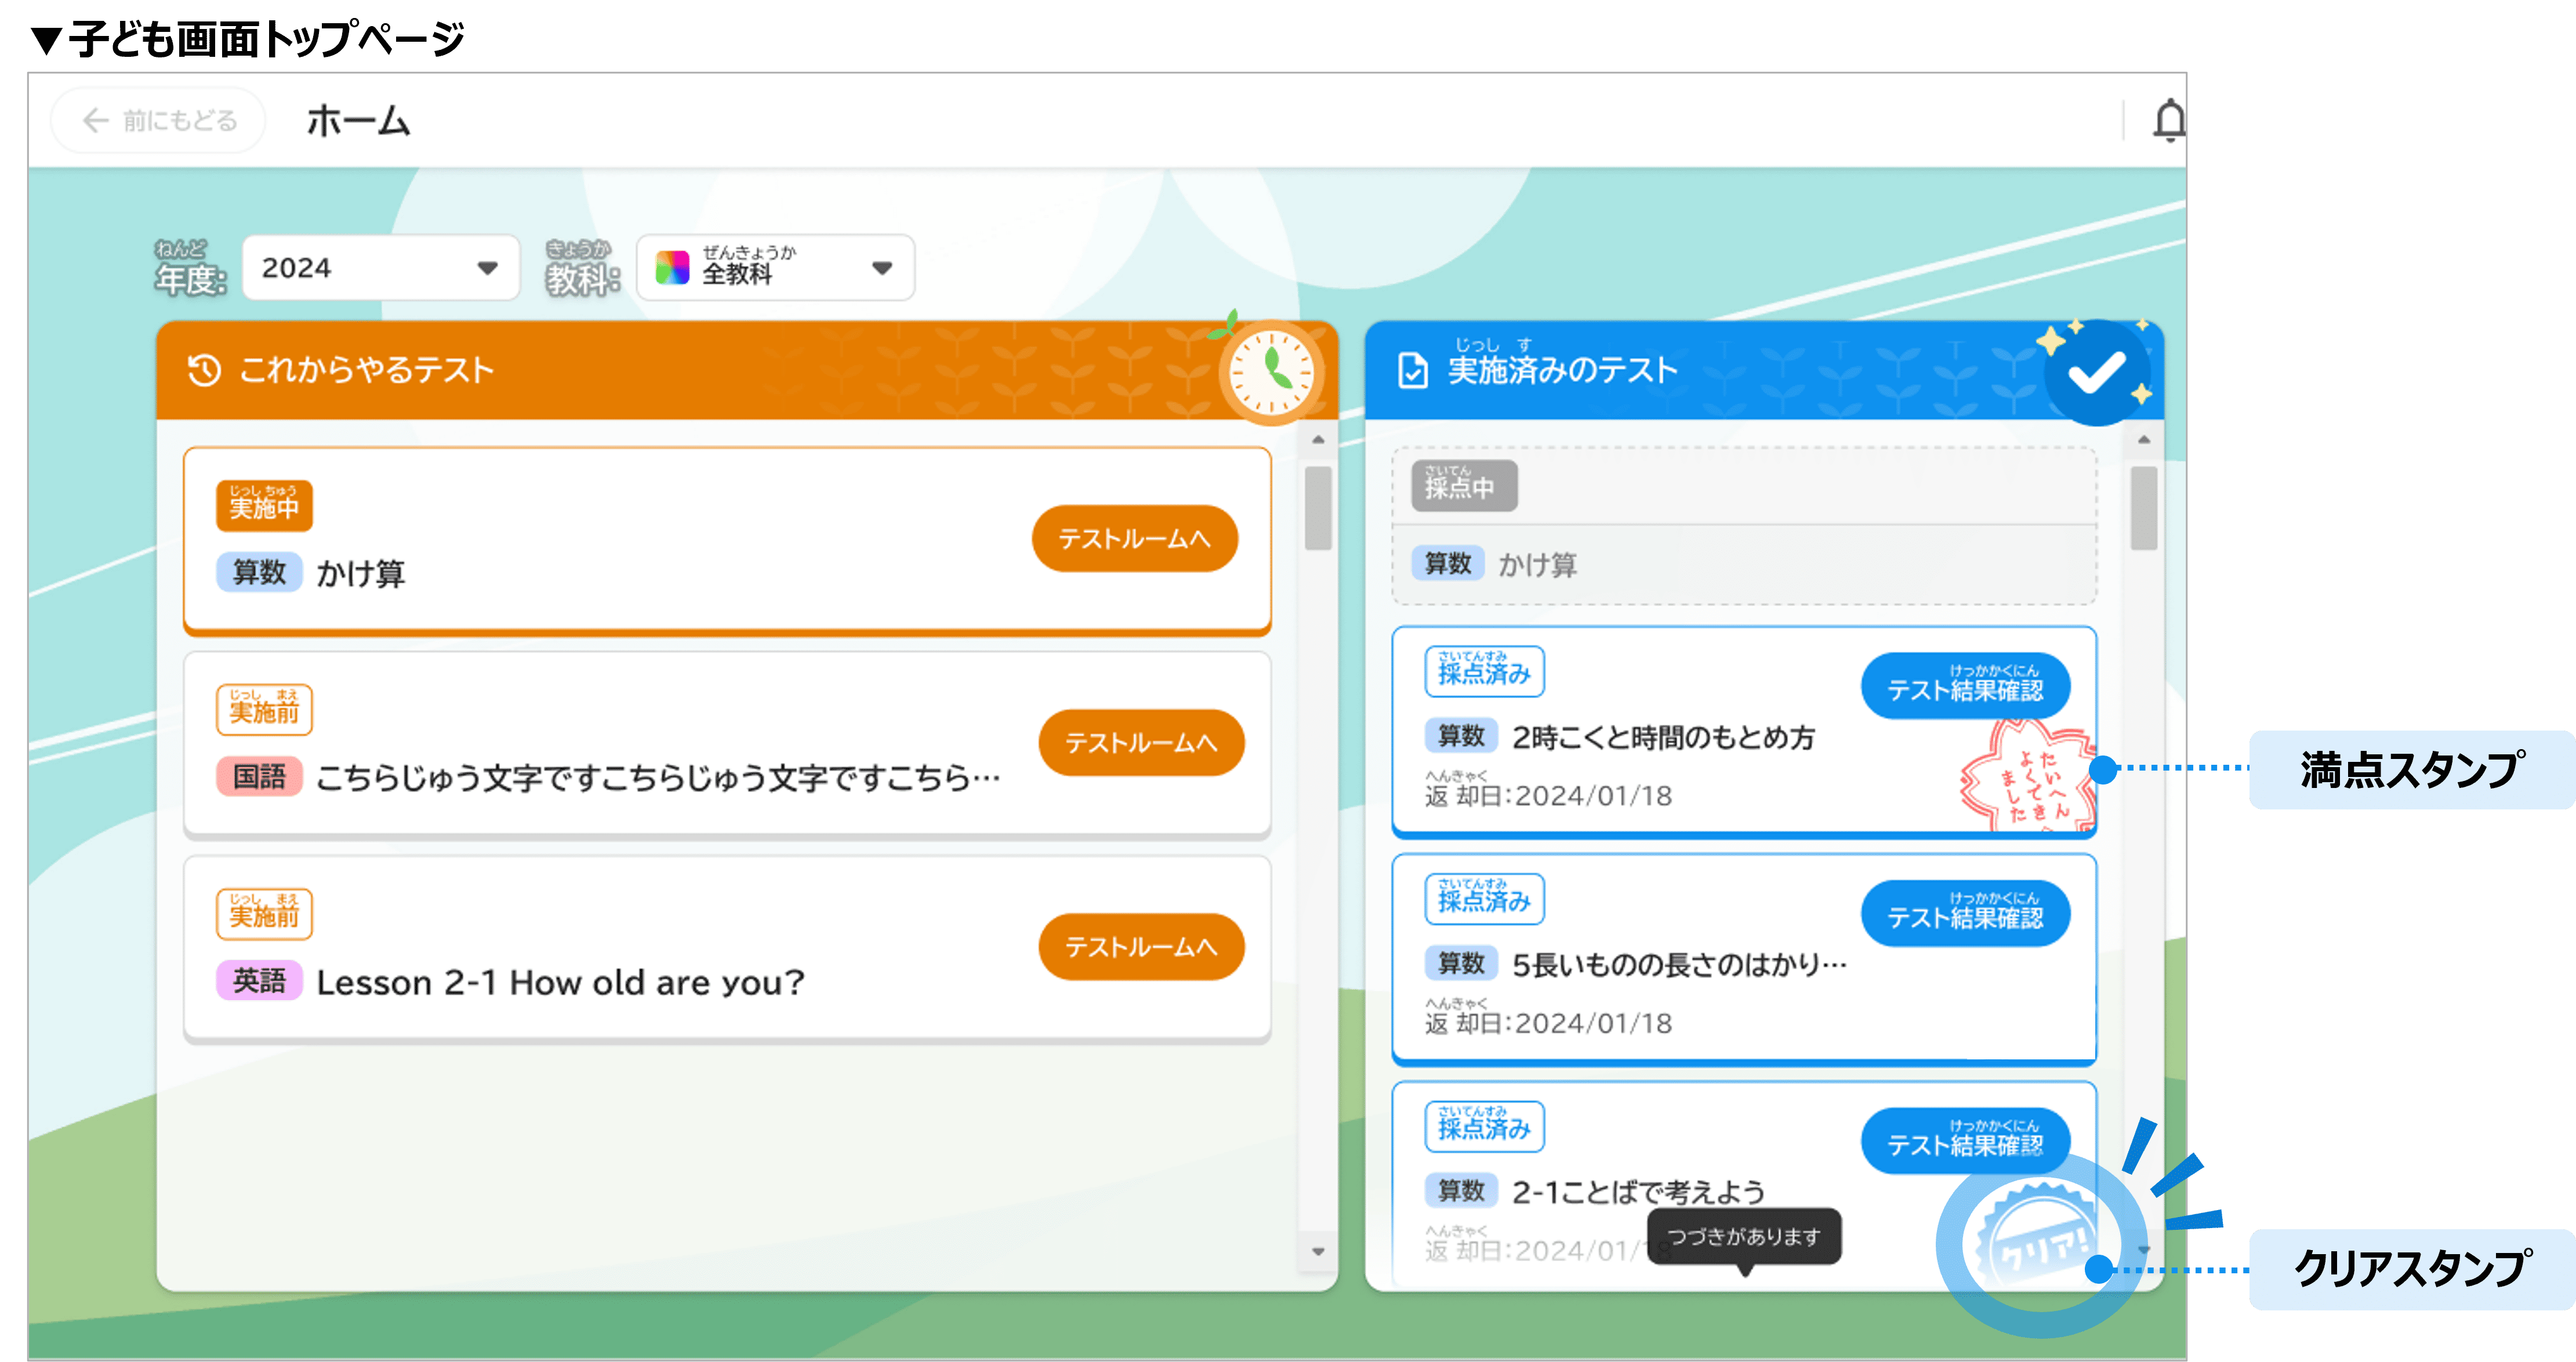Open テストルームへ for Lesson 2-1 English test

(1141, 947)
